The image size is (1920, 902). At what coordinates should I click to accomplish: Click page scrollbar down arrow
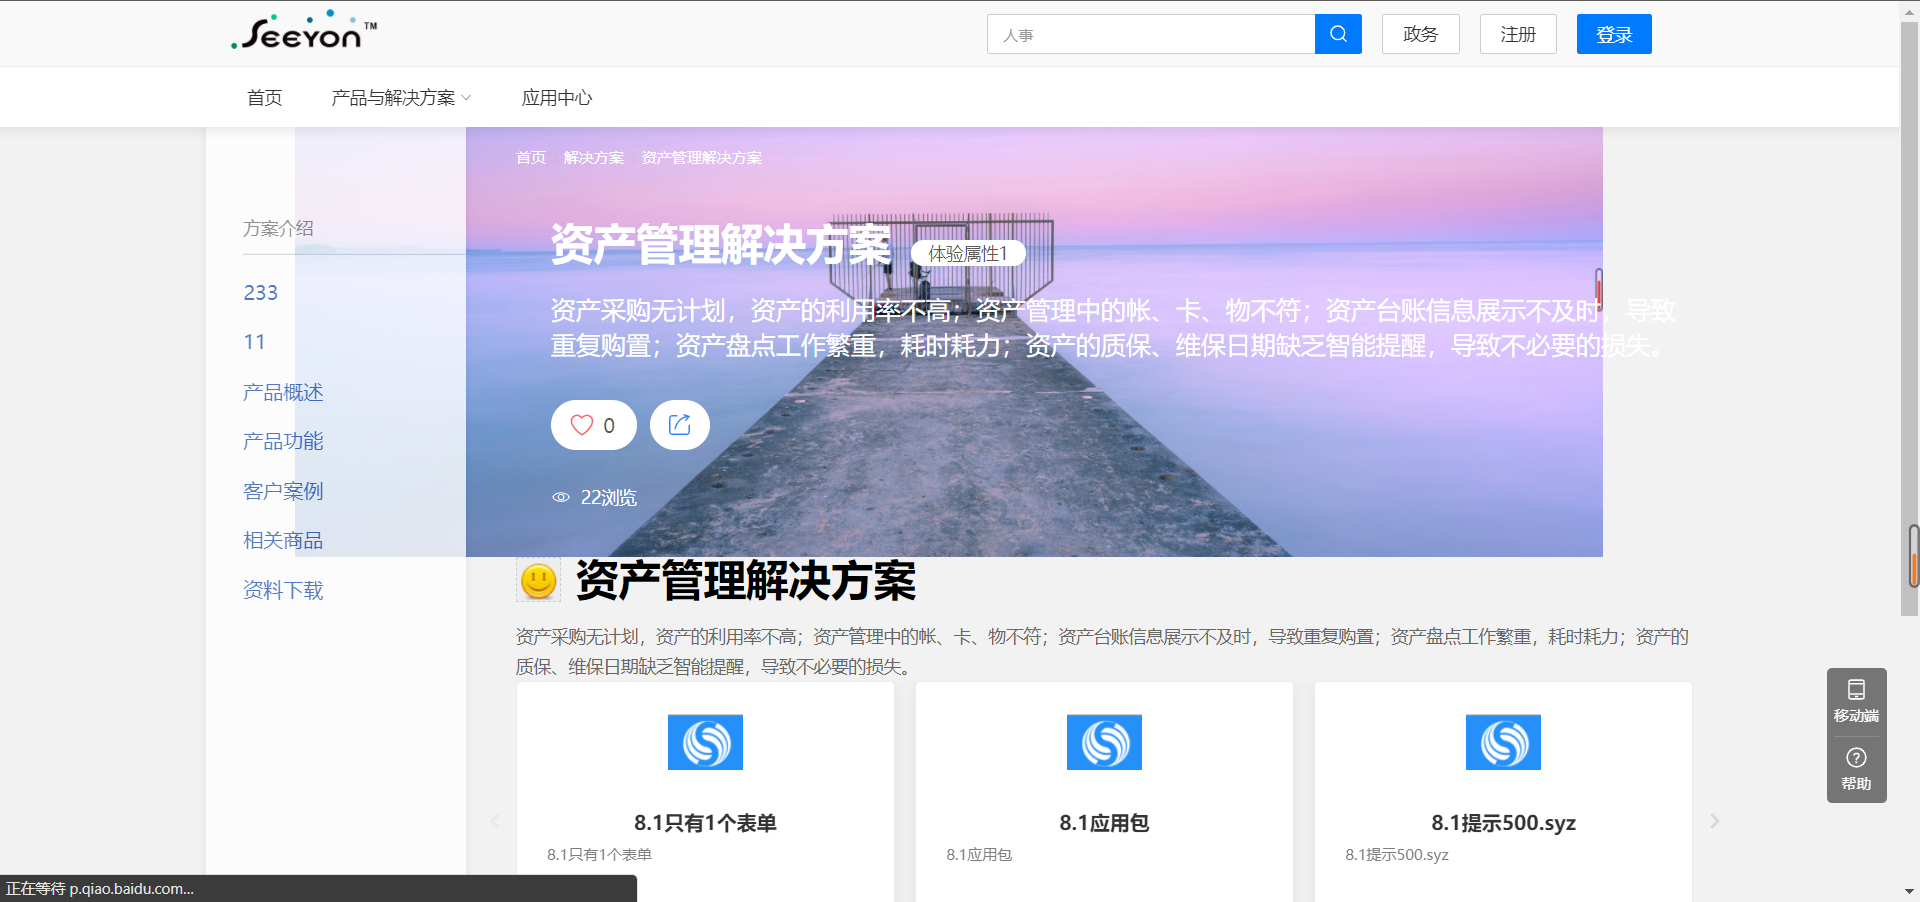click(1910, 891)
